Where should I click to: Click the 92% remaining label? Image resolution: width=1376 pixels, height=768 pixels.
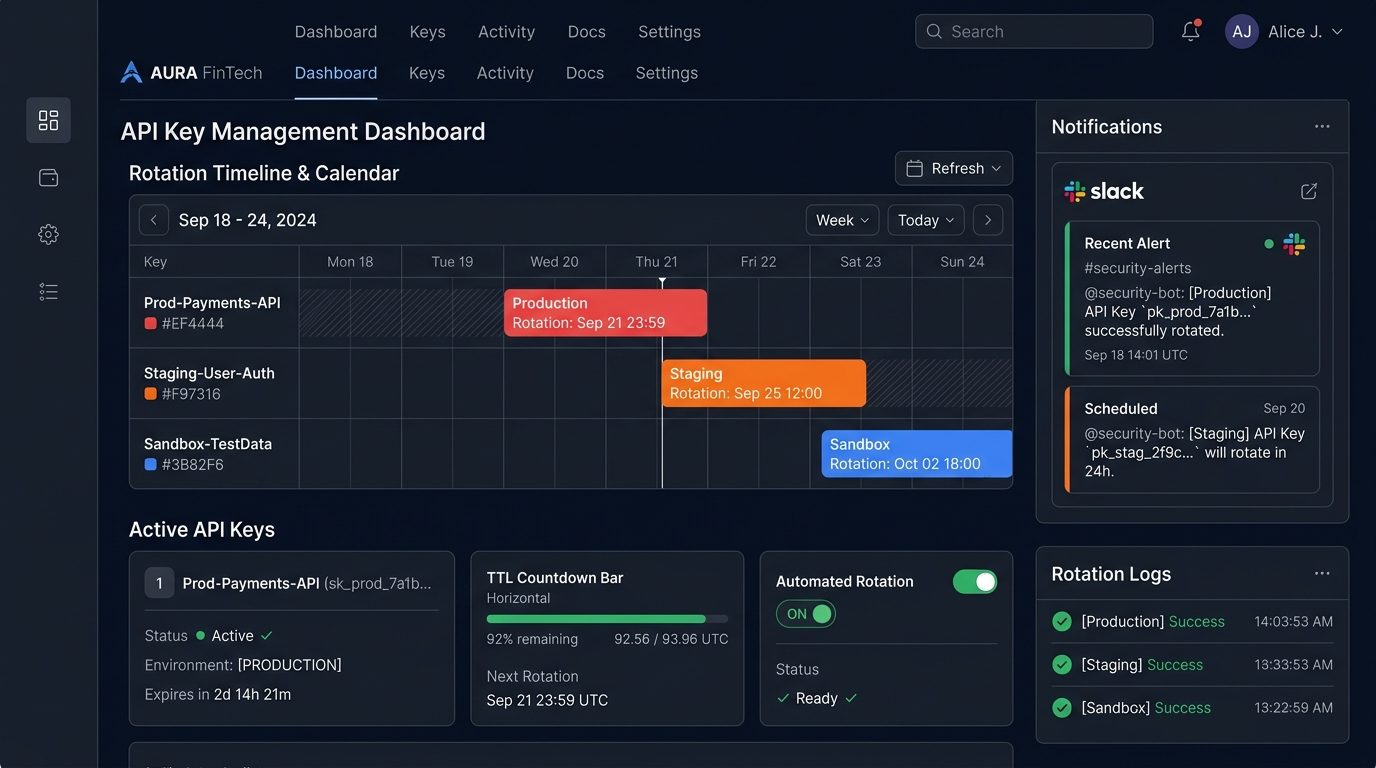[x=532, y=639]
